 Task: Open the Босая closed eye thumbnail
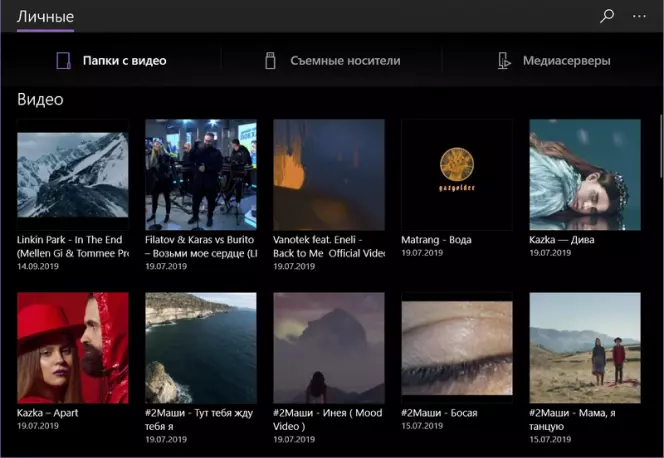coord(457,348)
